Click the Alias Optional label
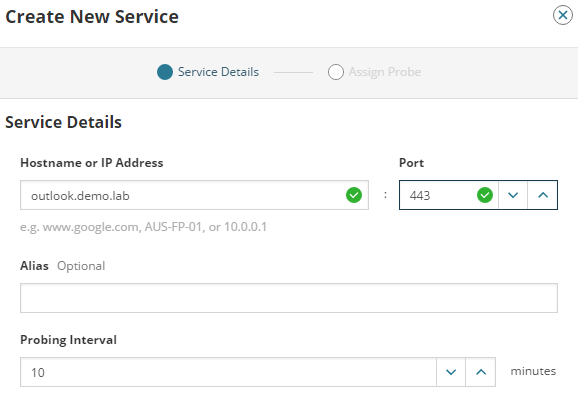Viewport: 578px width, 394px height. (x=63, y=266)
